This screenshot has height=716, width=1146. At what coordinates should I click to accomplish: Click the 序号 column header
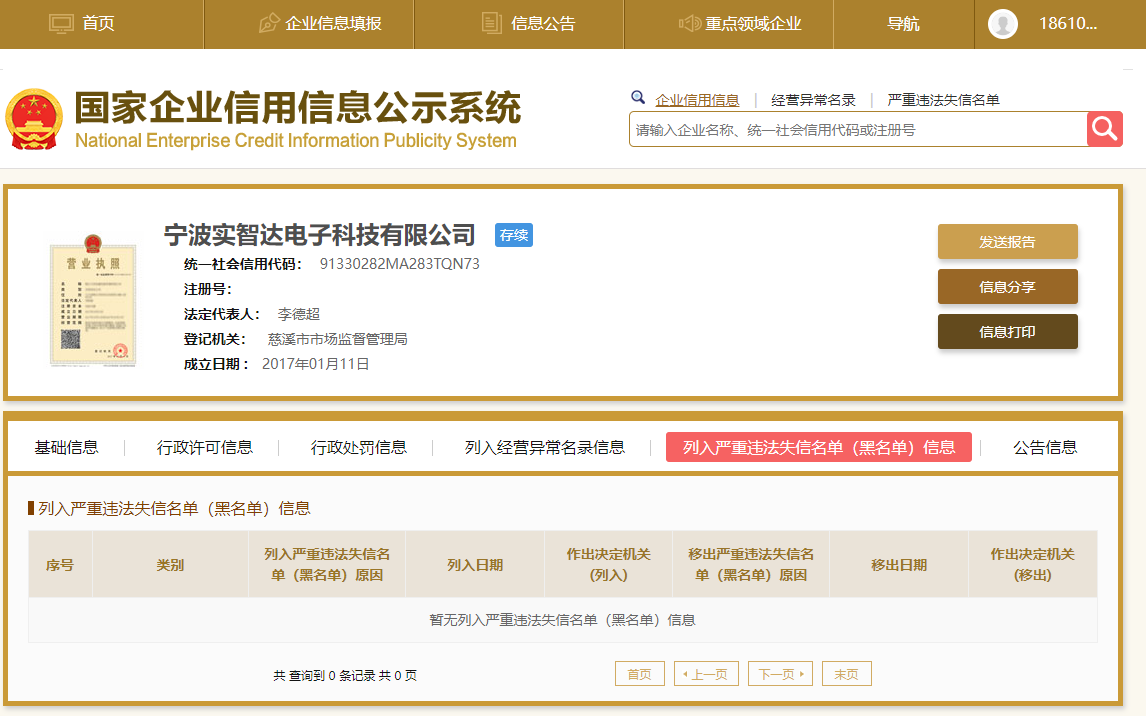60,565
